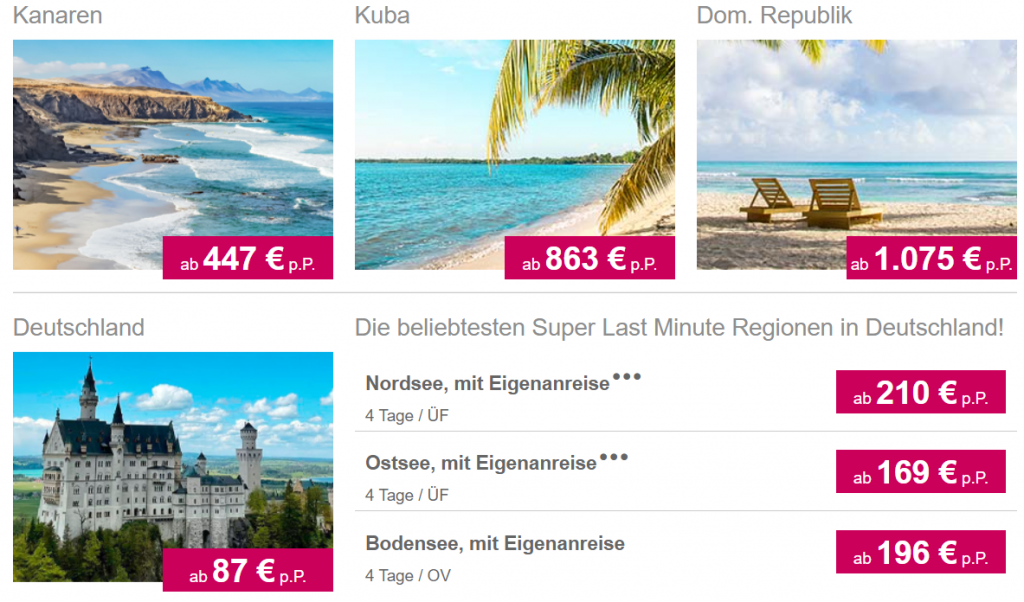The width and height of the screenshot is (1024, 602).
Task: Open the Nordsee, mit Eigenanreise offer
Action: [x=487, y=383]
